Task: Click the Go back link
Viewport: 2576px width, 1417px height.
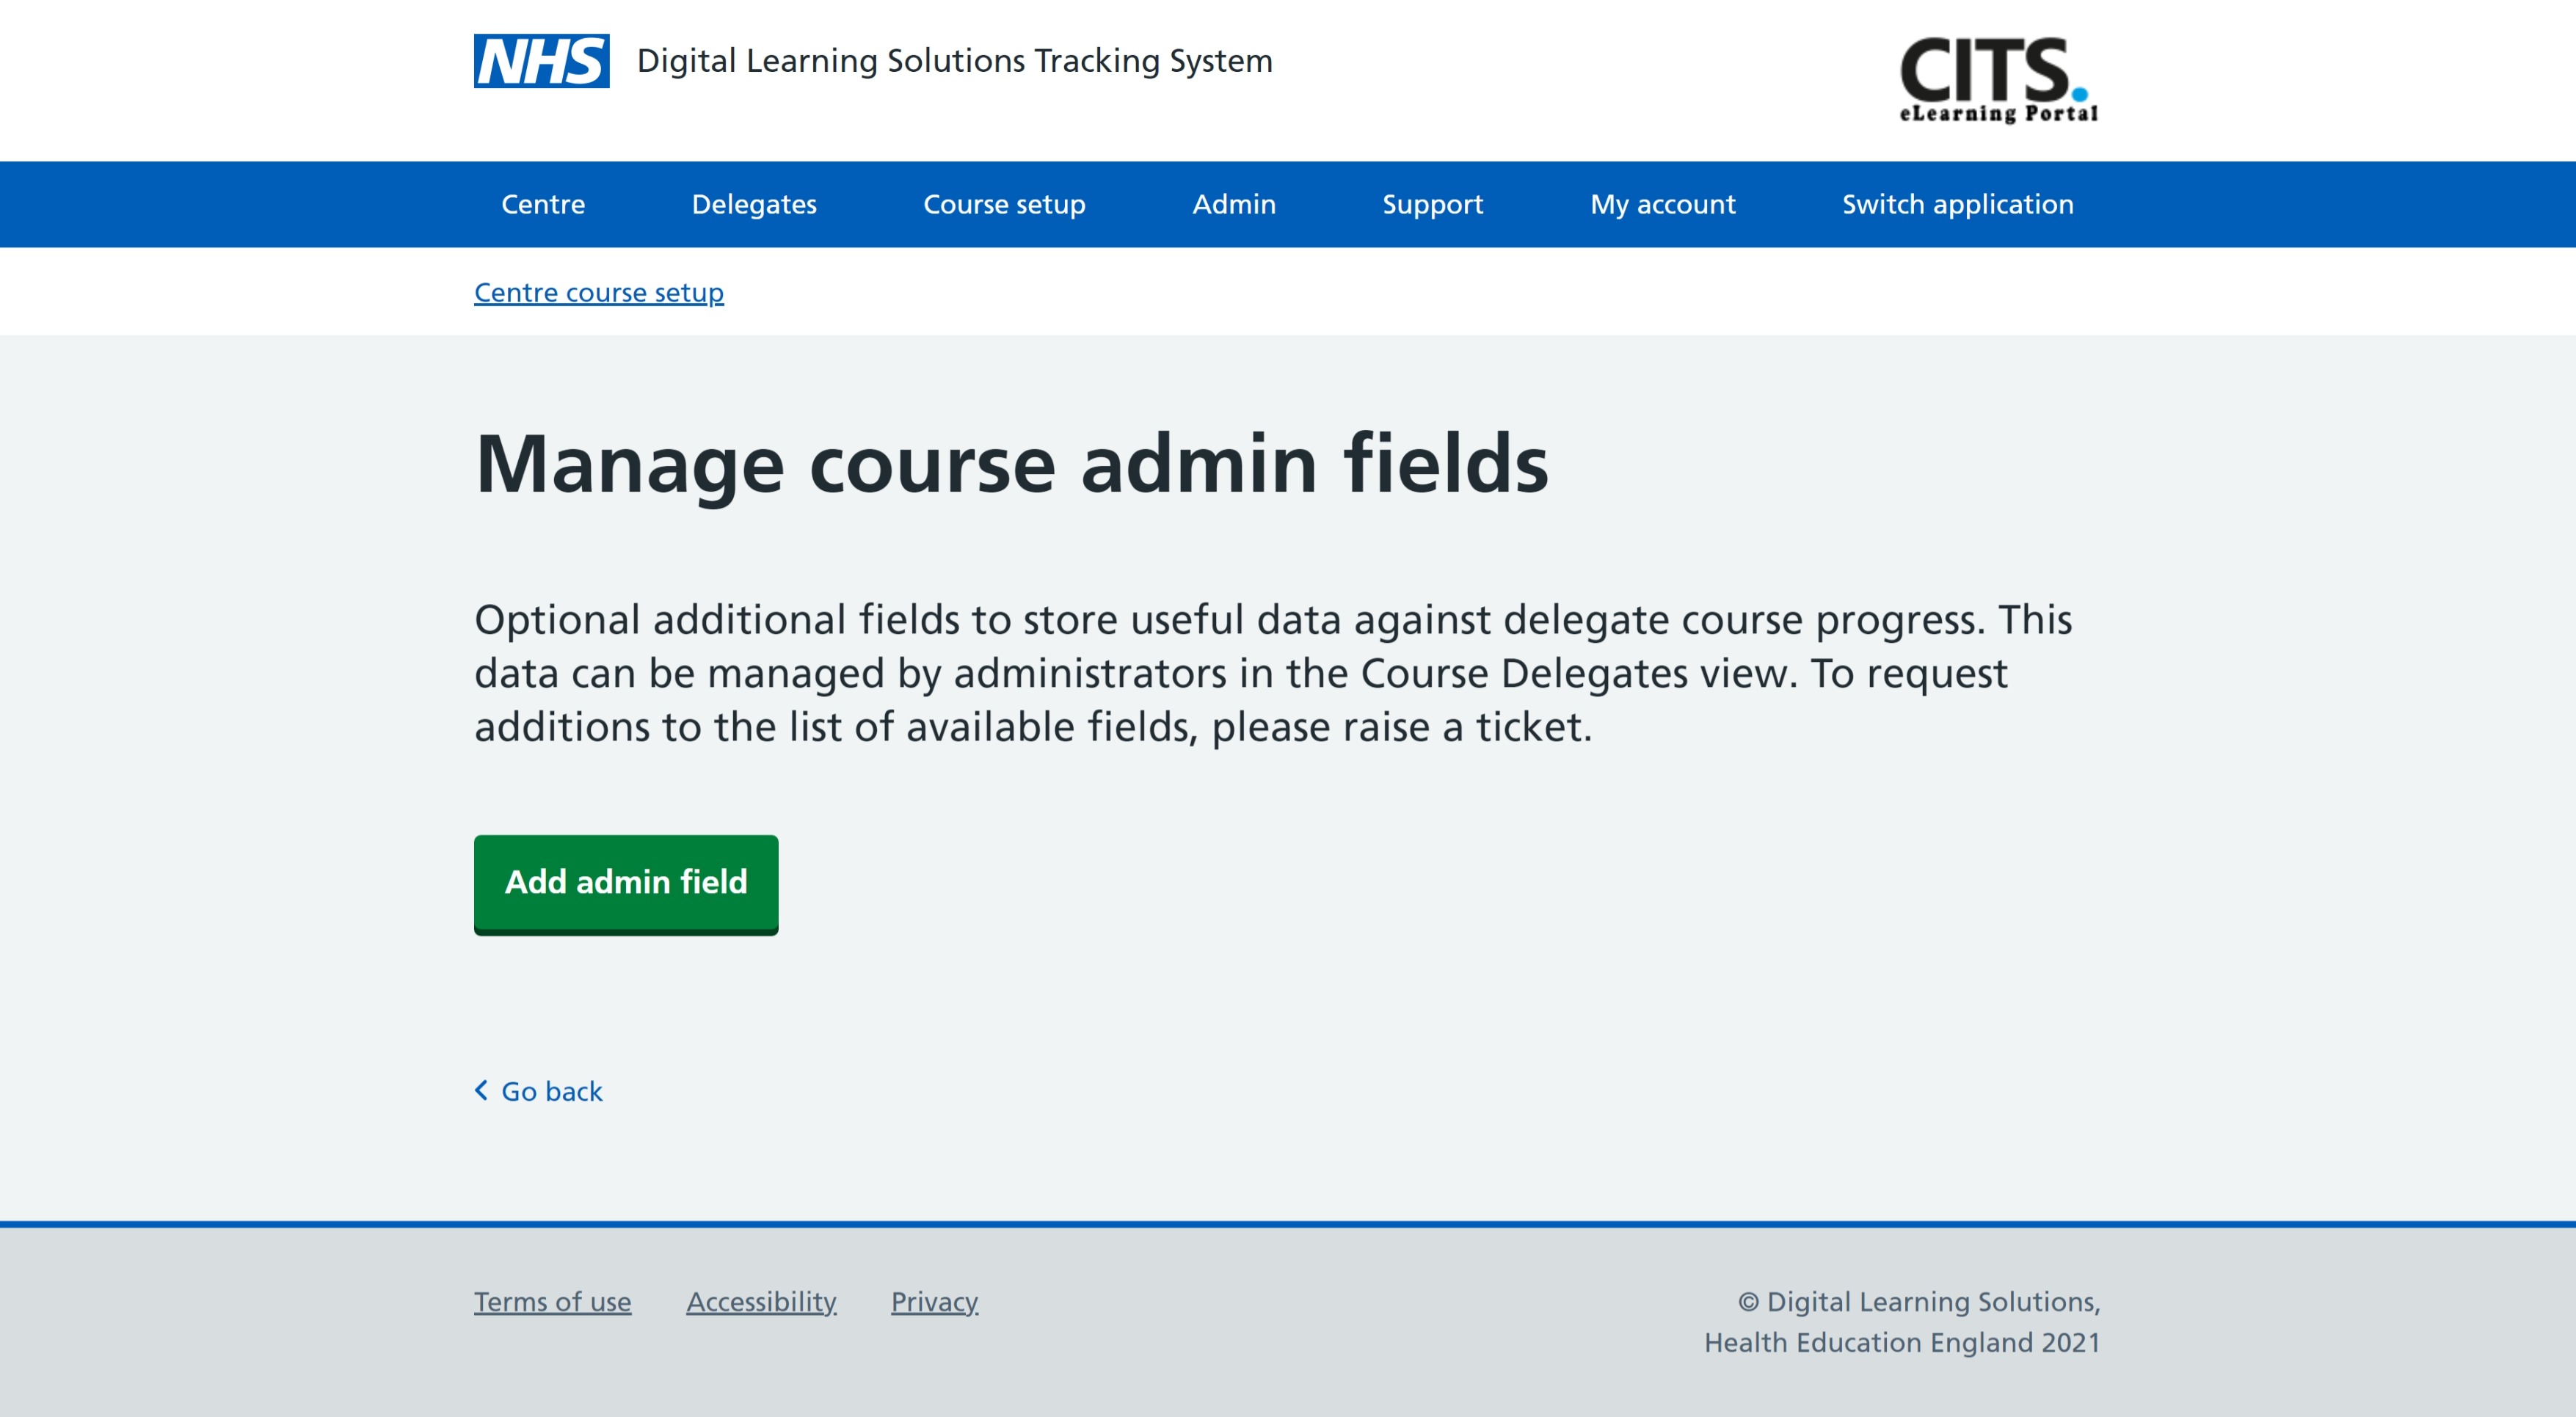Action: pos(551,1091)
